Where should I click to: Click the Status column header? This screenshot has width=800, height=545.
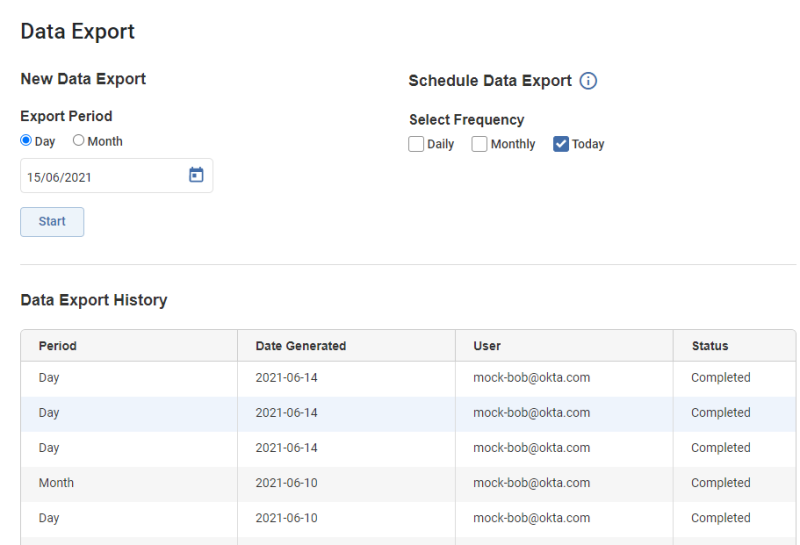click(710, 346)
